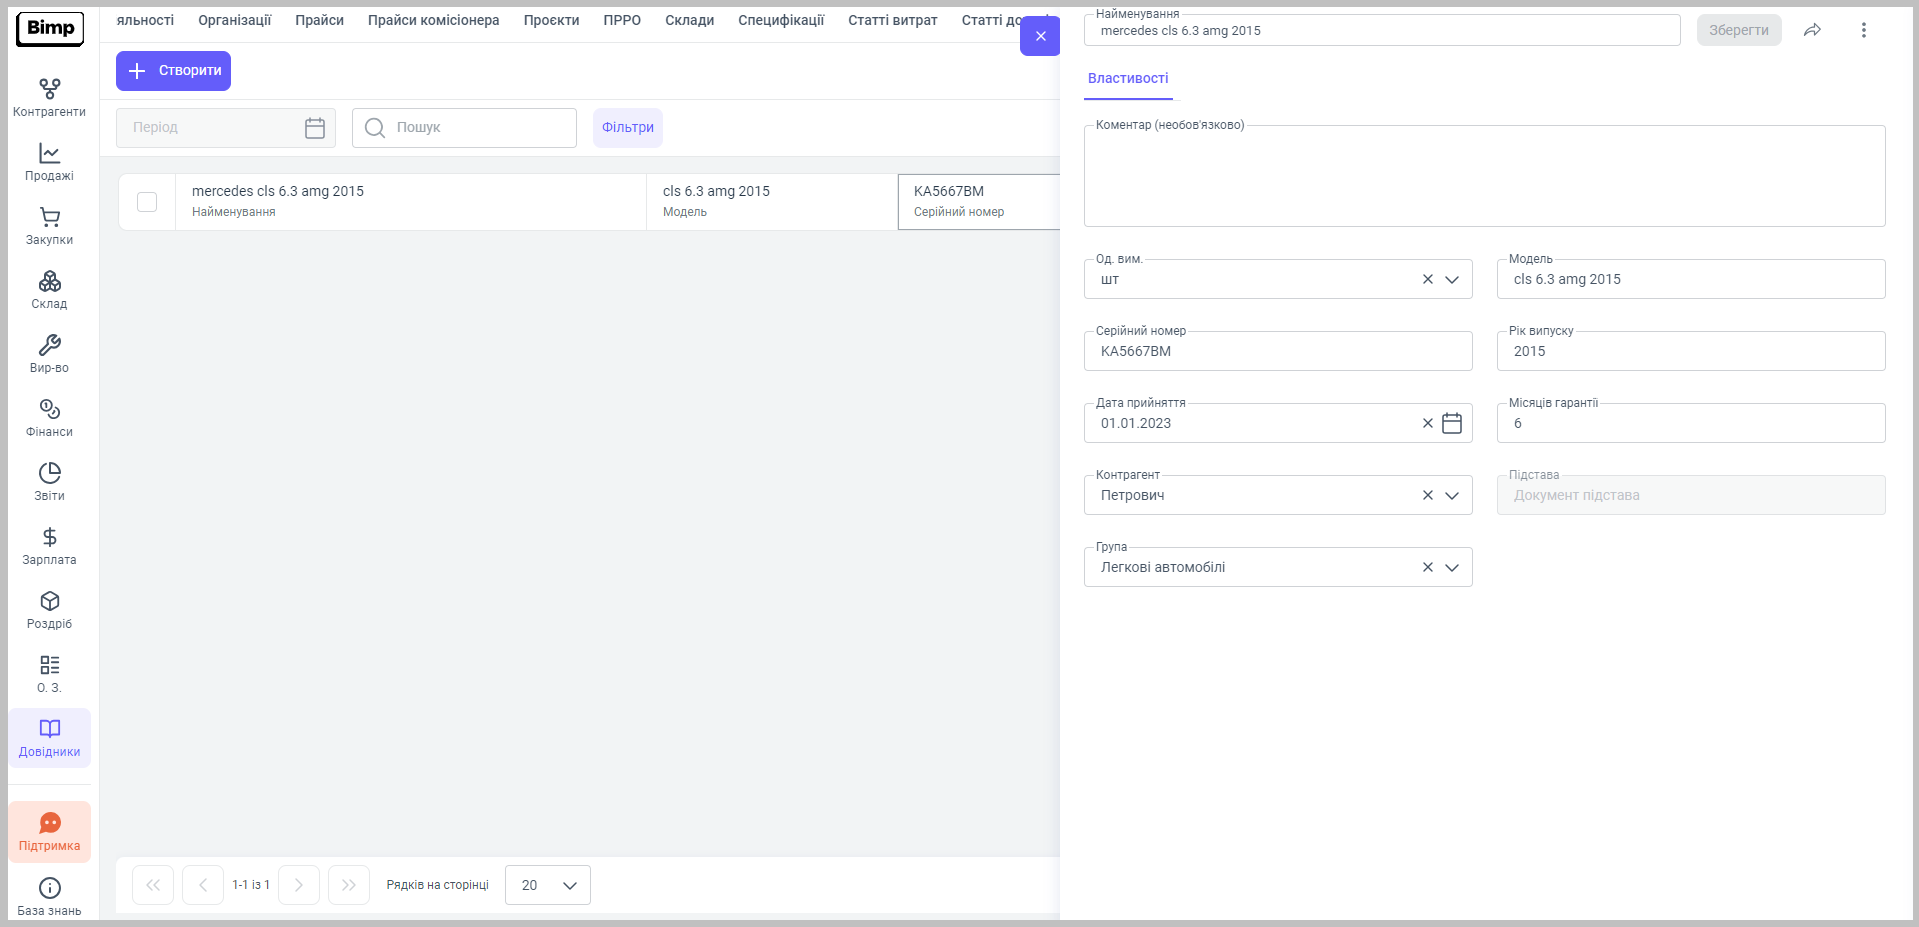The height and width of the screenshot is (927, 1919).
Task: Select the Властивості tab
Action: 1128,78
